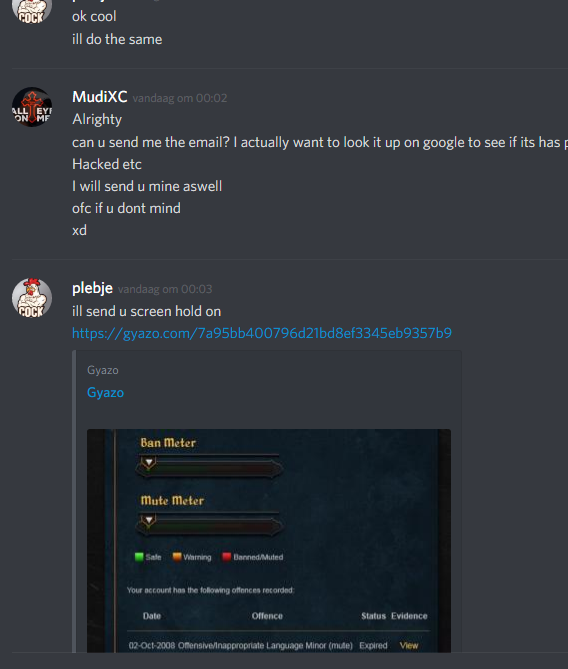Click the Ban Meter heading in preview
The width and height of the screenshot is (568, 669).
168,443
